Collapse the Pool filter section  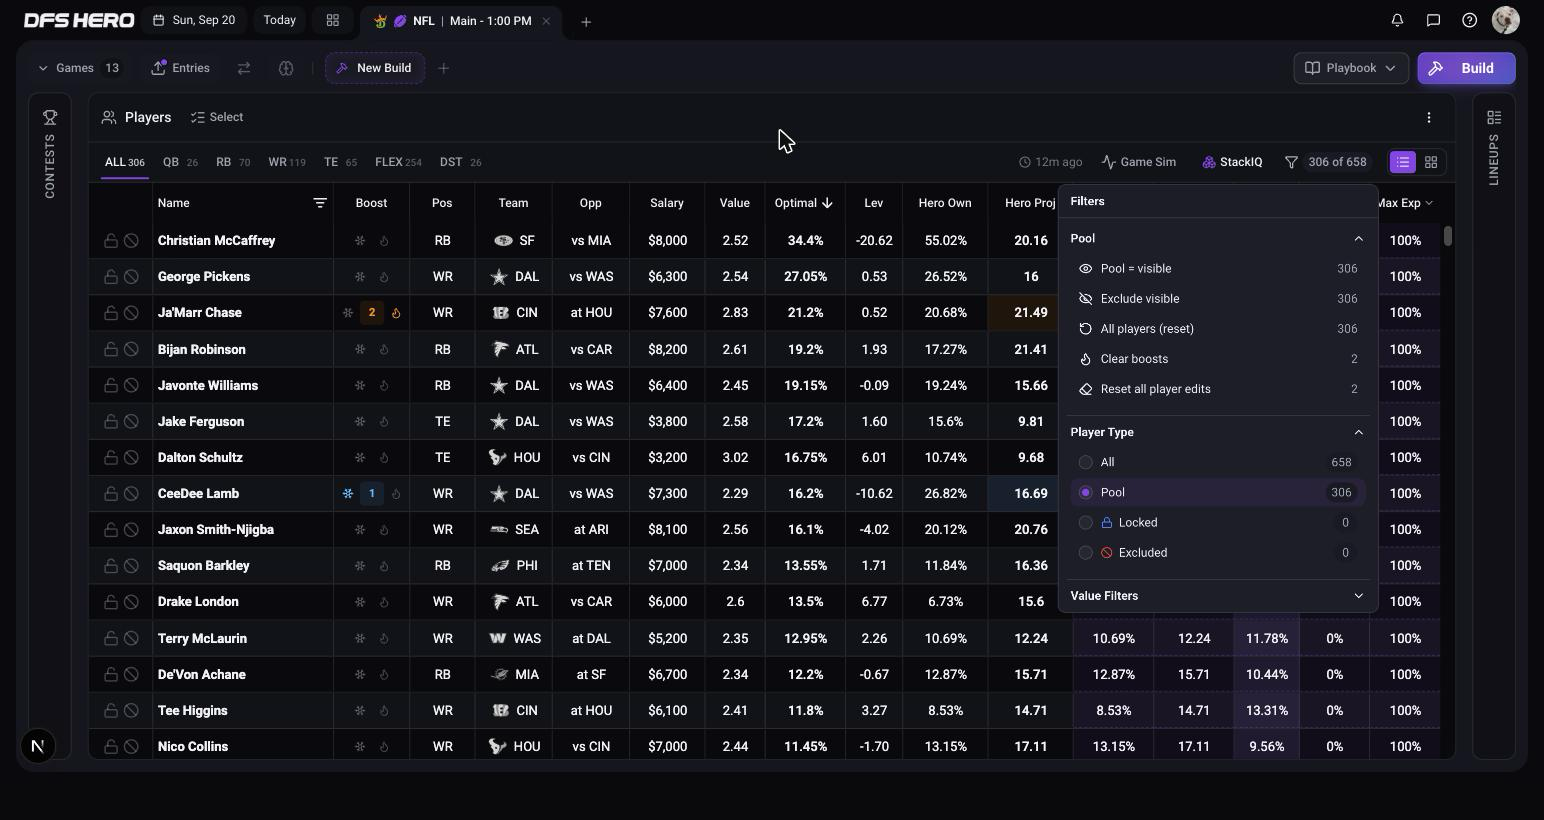[1358, 239]
